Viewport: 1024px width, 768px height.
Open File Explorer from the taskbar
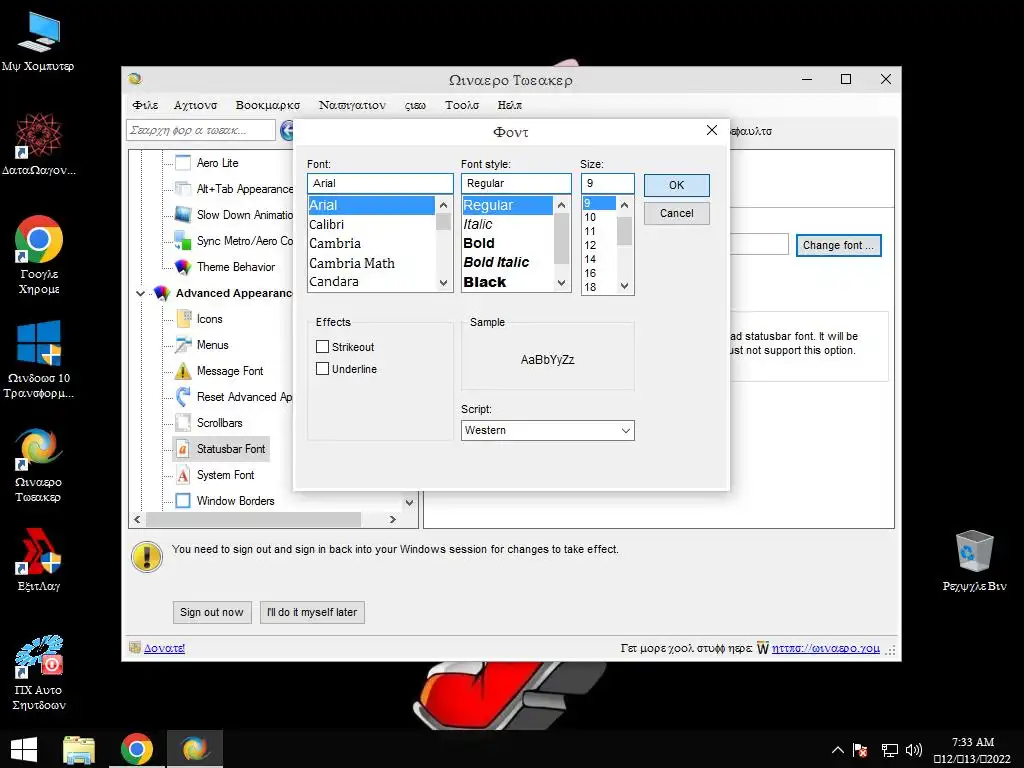pos(79,749)
